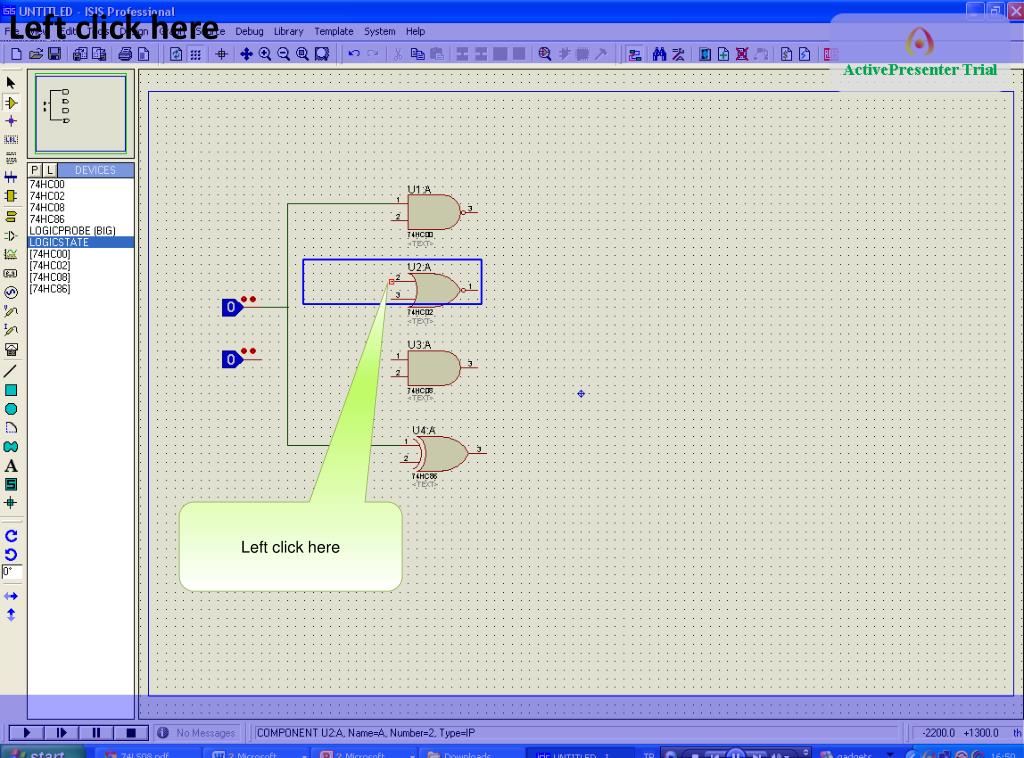Click the Zoom out magnifier icon

(x=283, y=54)
